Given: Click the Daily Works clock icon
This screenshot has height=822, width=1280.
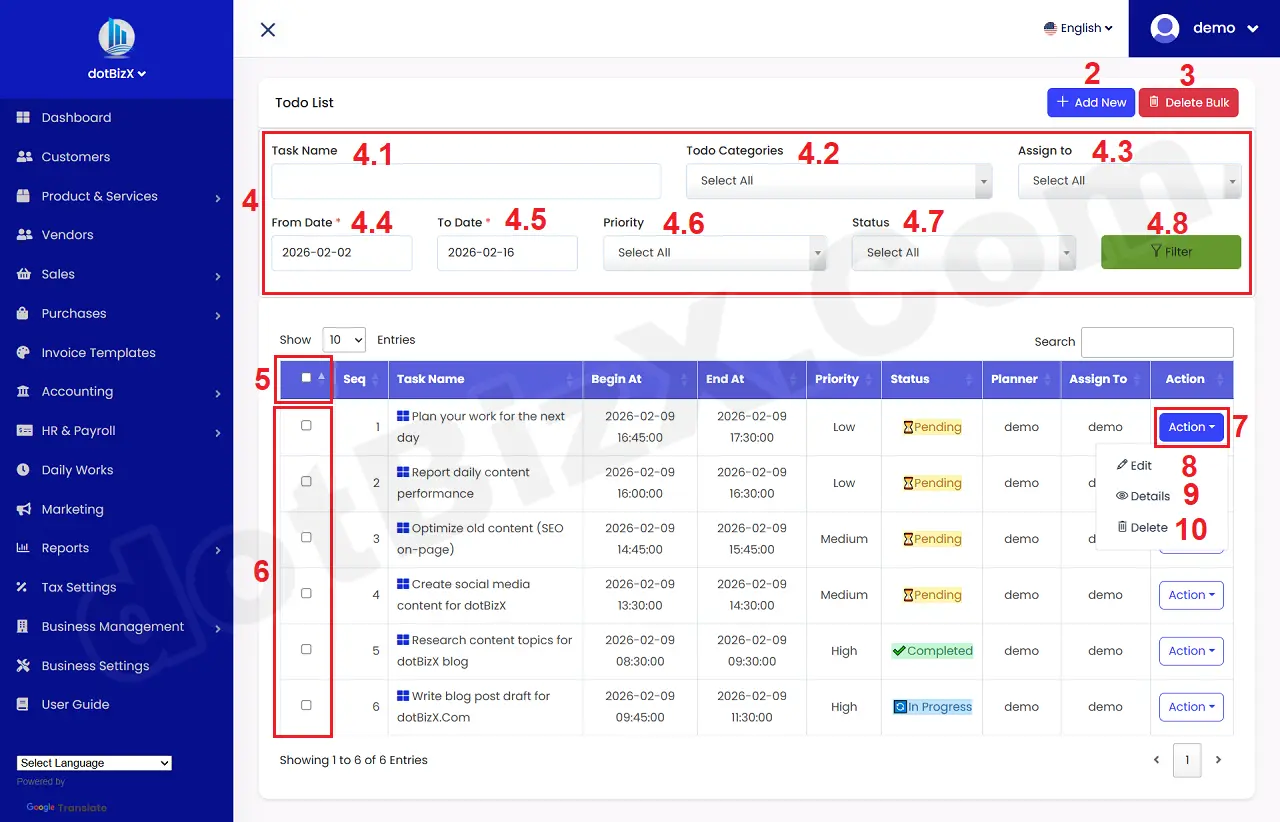Looking at the screenshot, I should click(x=23, y=470).
